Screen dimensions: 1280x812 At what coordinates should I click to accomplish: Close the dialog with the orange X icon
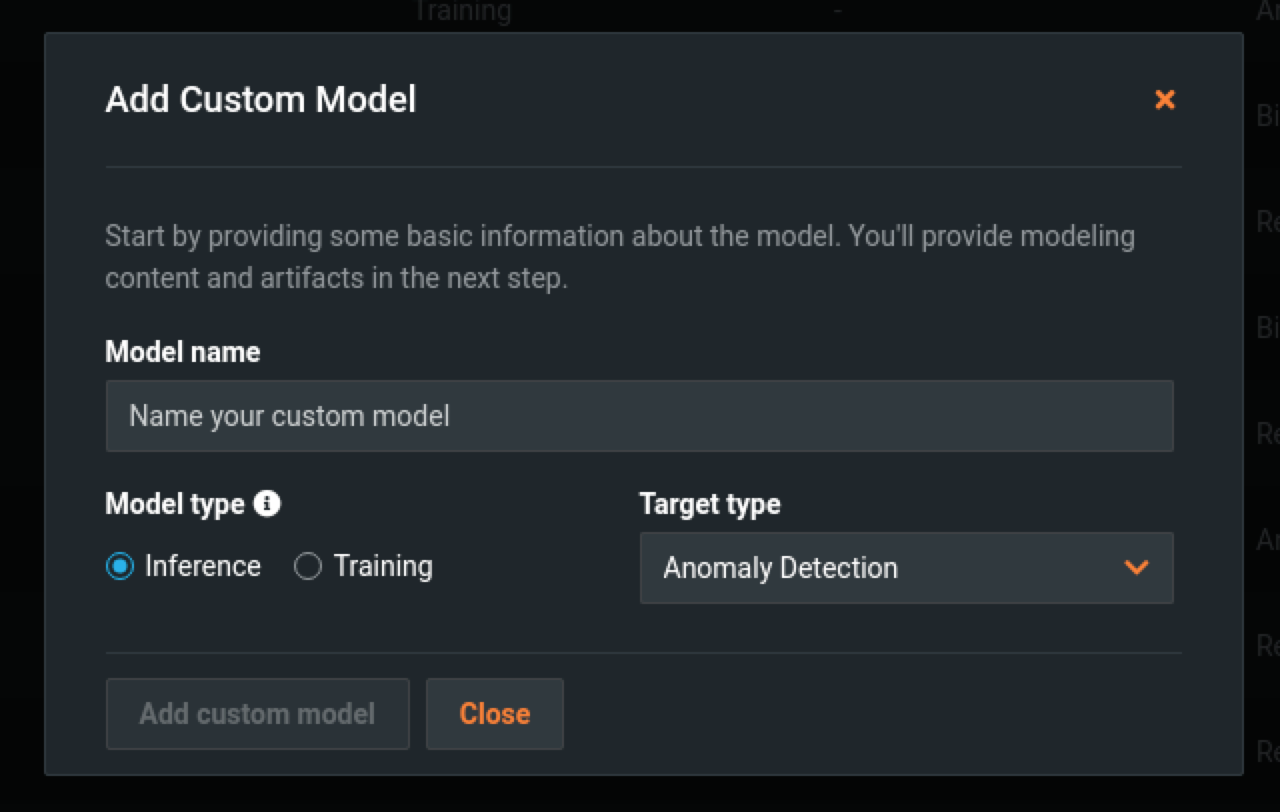(x=1164, y=100)
